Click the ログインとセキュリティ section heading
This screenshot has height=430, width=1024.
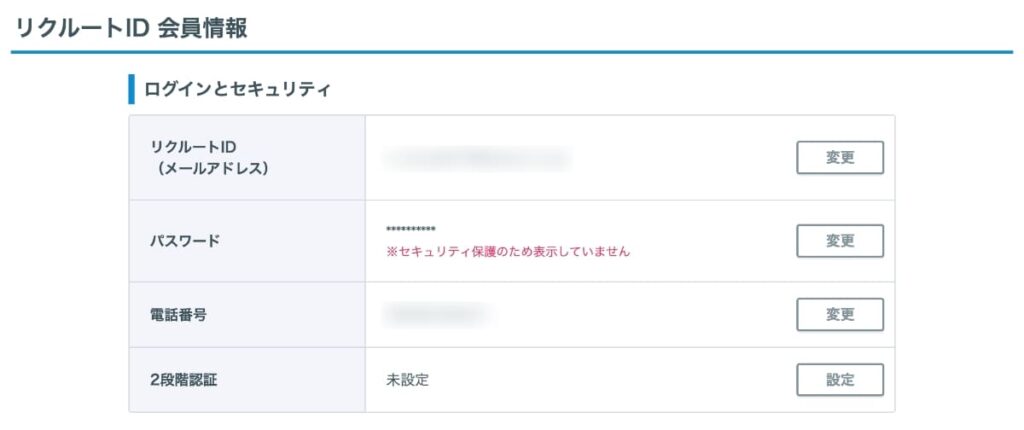point(237,89)
